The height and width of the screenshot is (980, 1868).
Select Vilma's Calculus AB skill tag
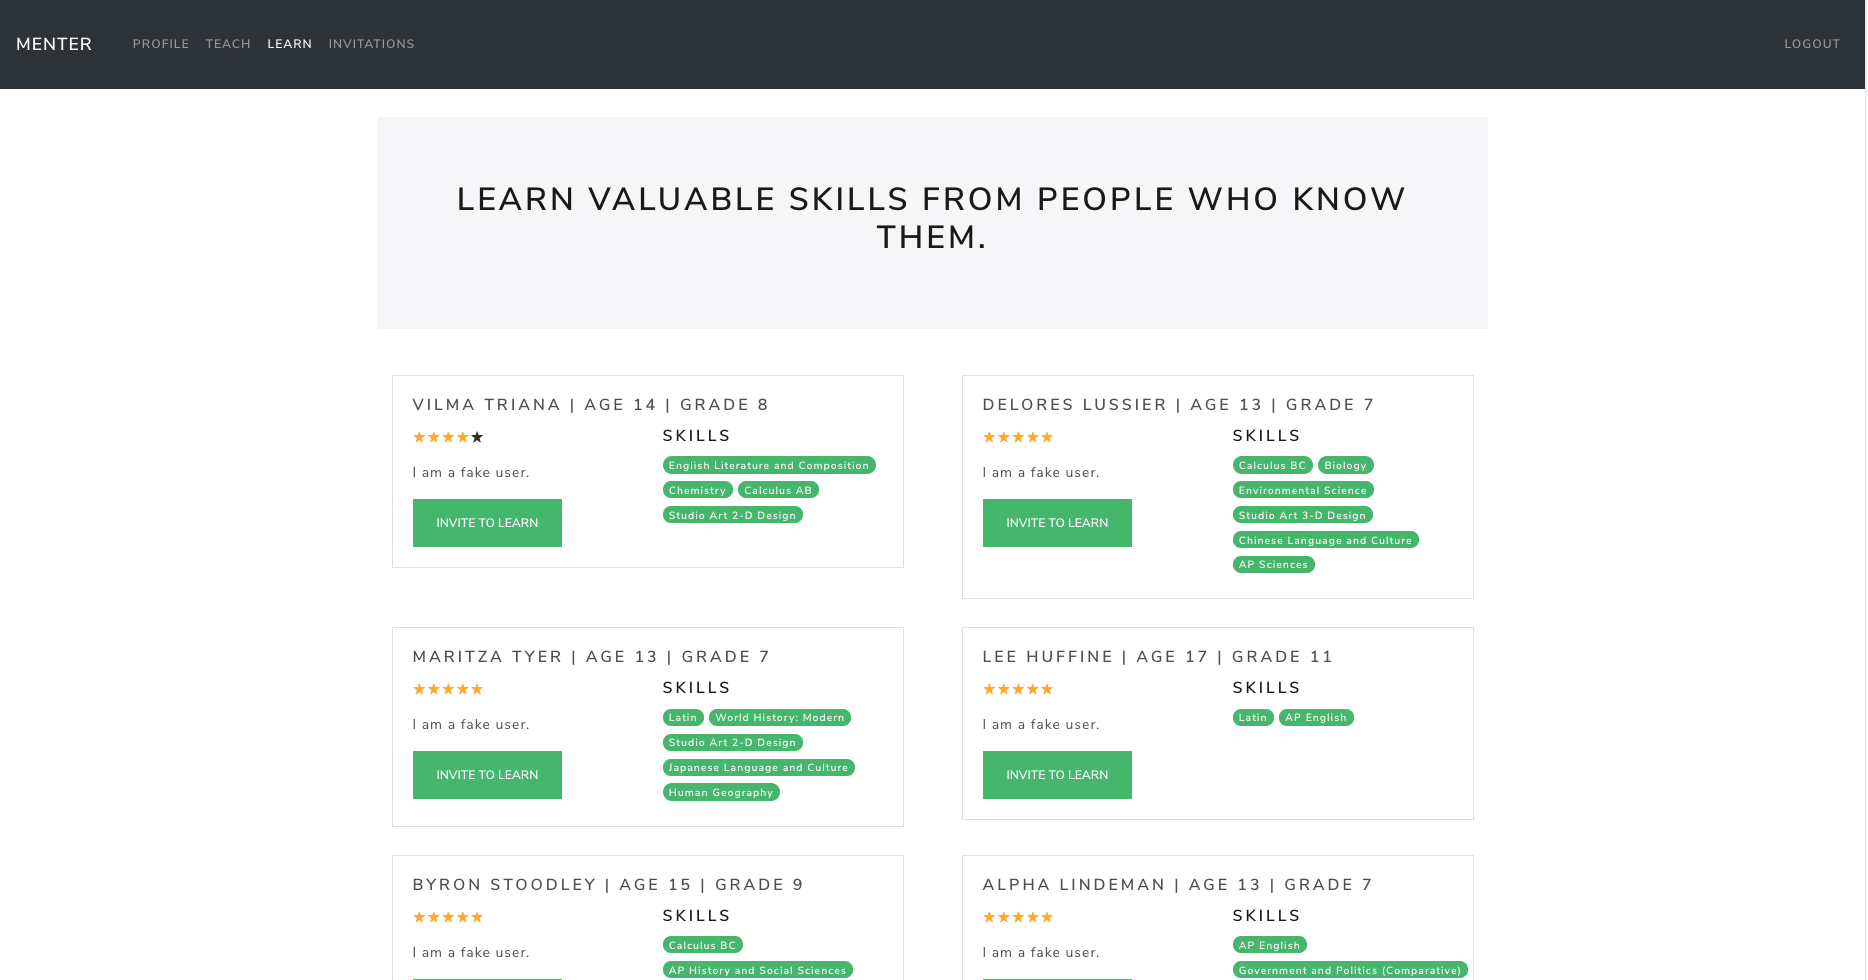(x=778, y=490)
